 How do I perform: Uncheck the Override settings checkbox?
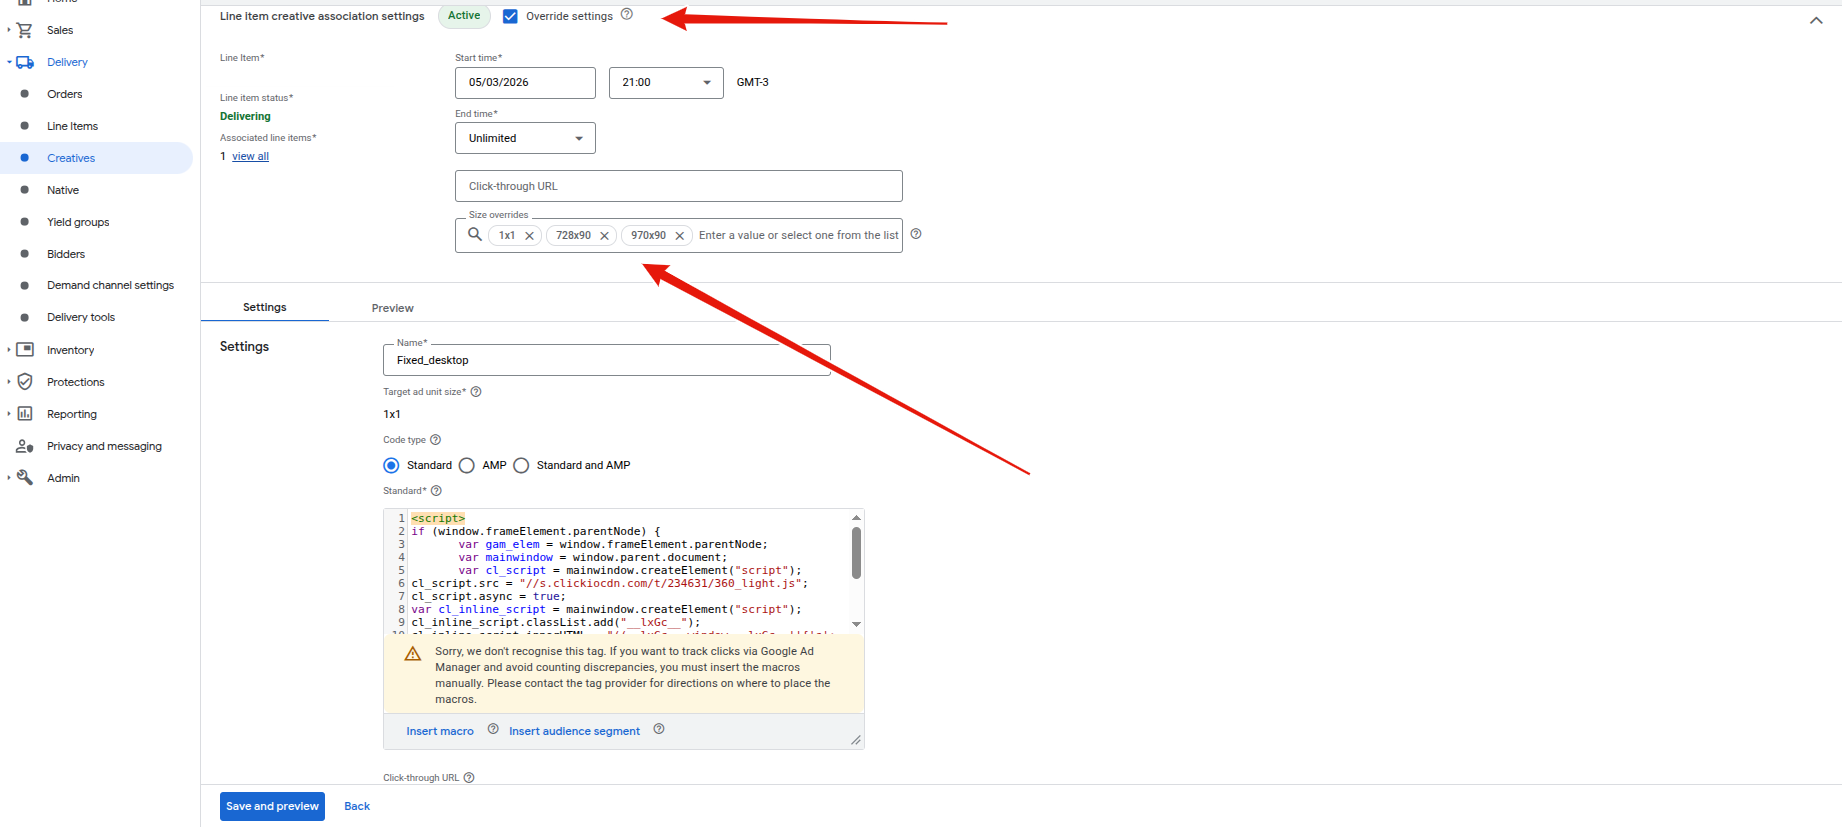[510, 16]
